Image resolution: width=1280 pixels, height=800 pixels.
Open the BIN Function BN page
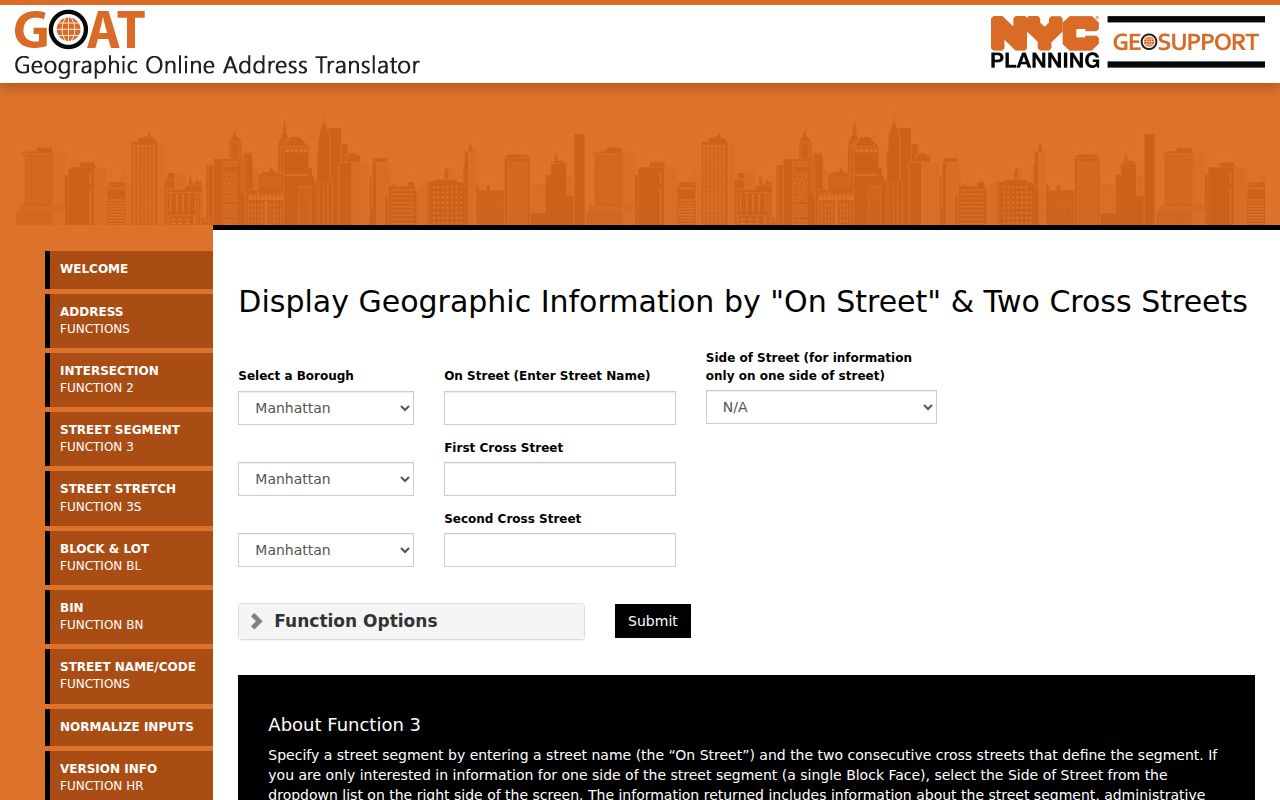[129, 616]
